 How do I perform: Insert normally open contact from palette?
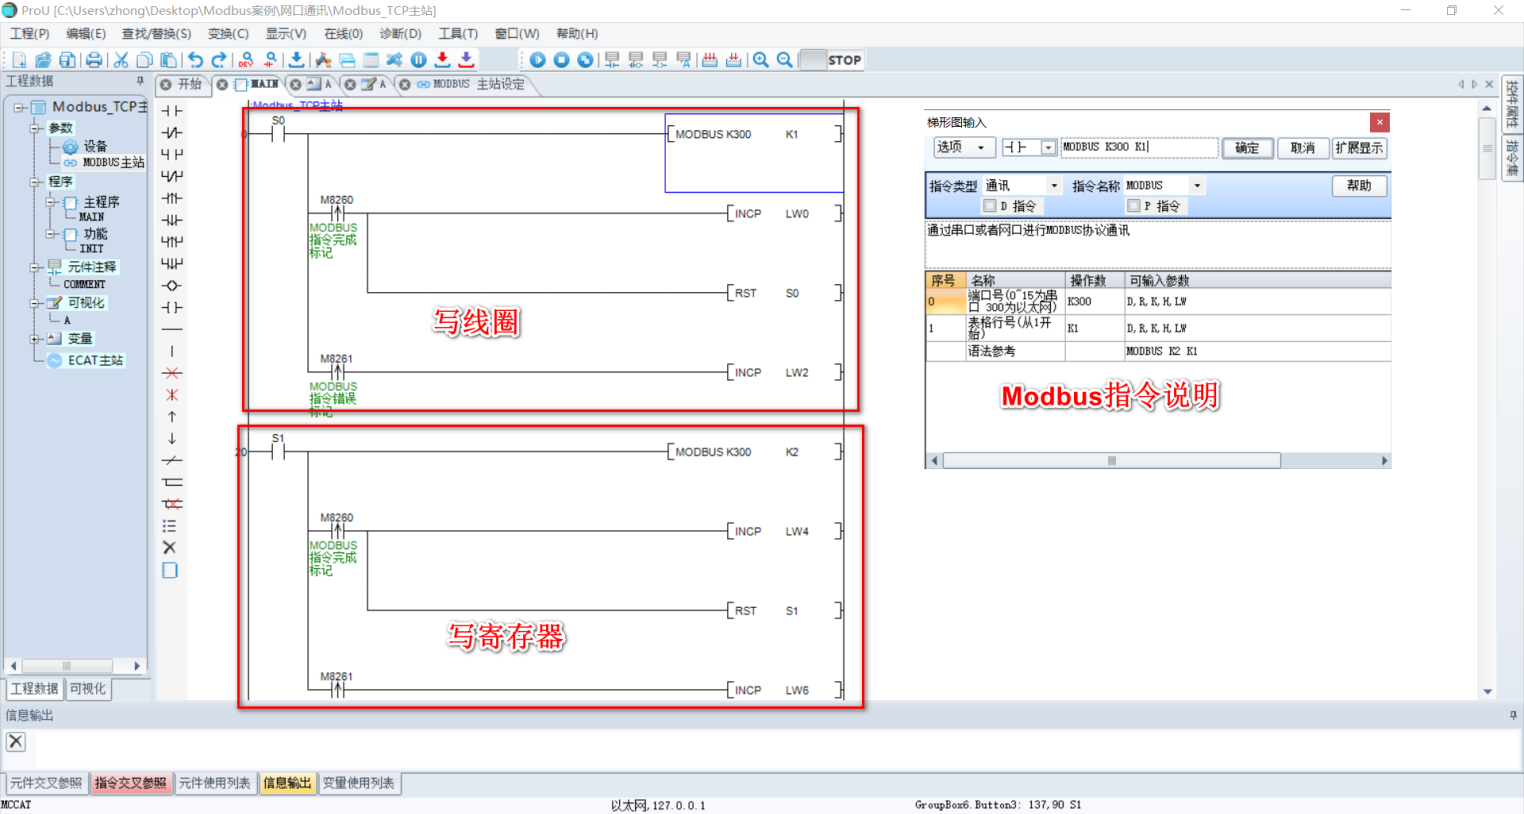point(172,111)
